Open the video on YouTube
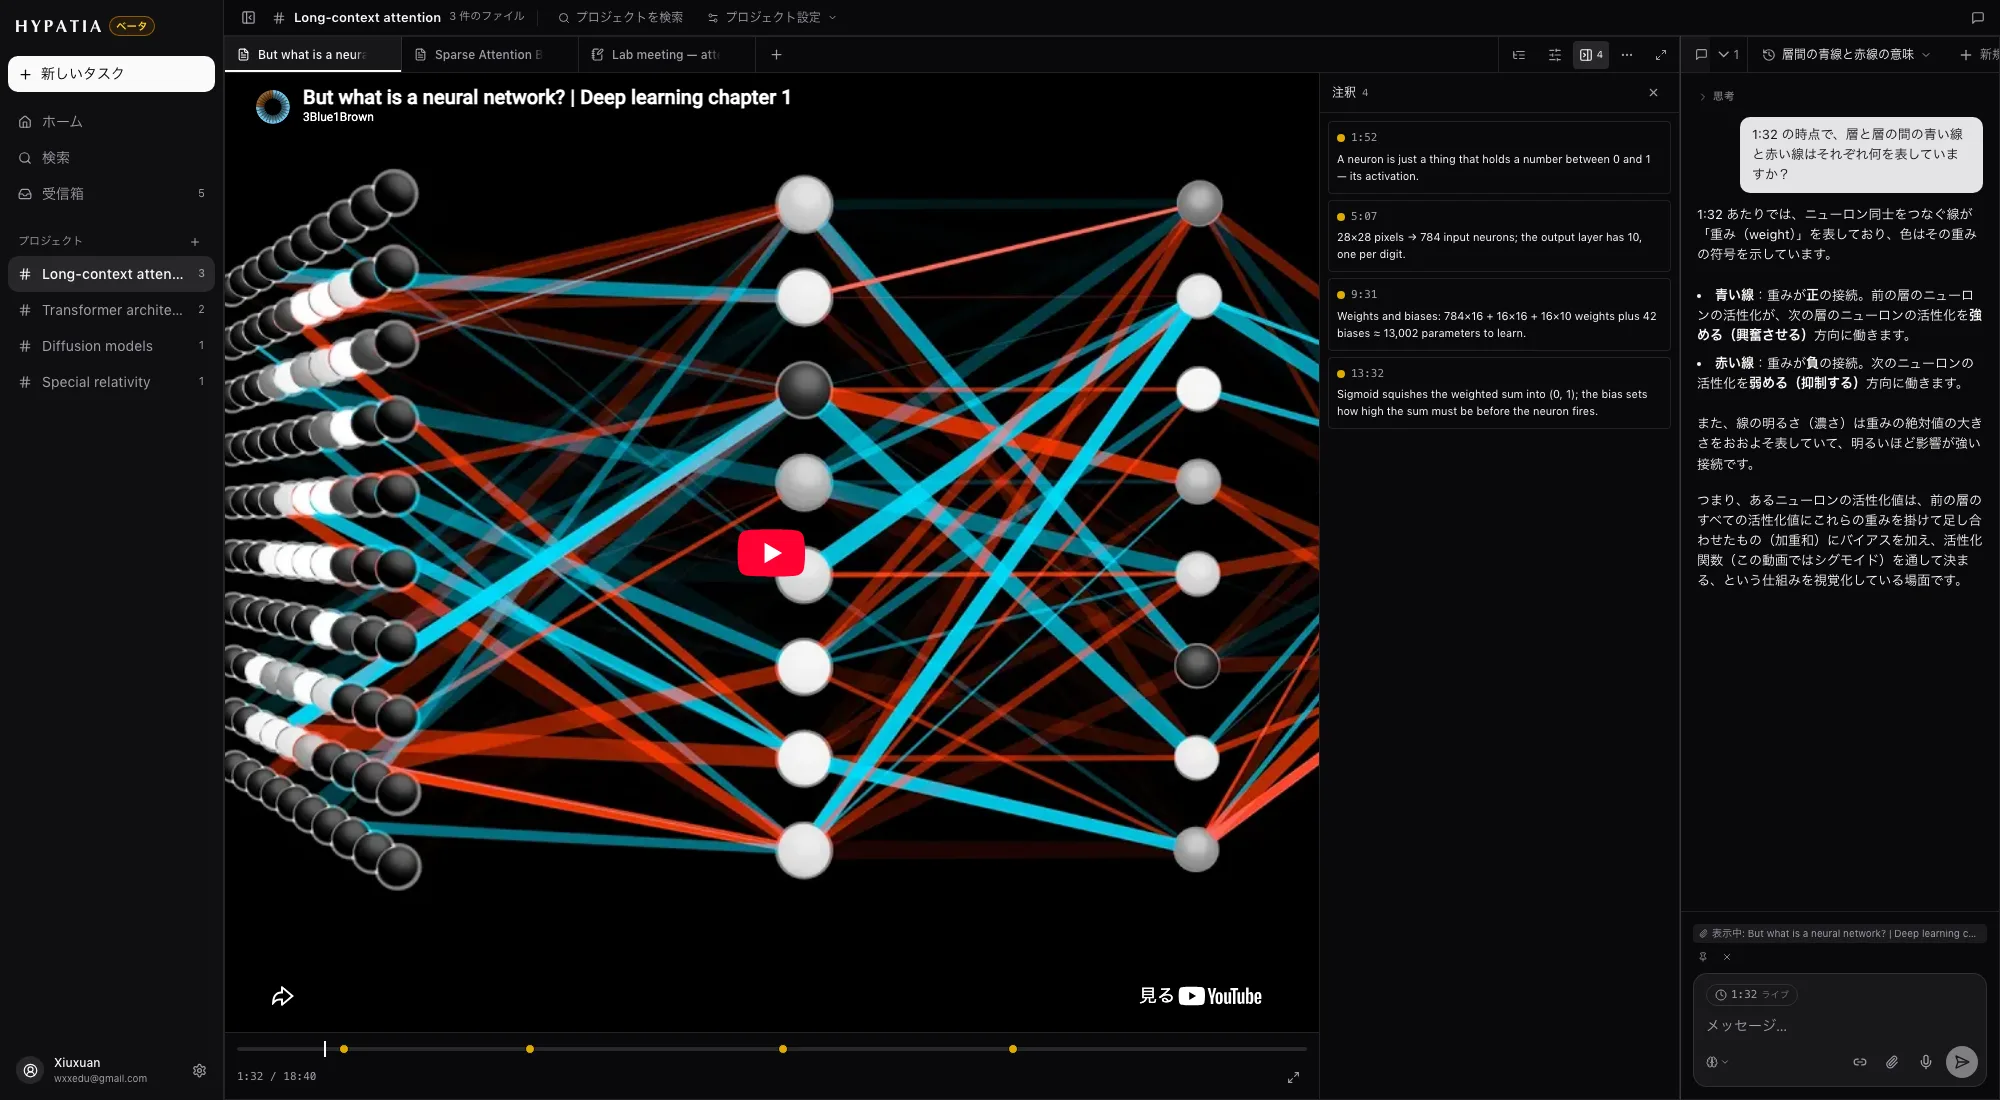The width and height of the screenshot is (2000, 1100). tap(1200, 996)
